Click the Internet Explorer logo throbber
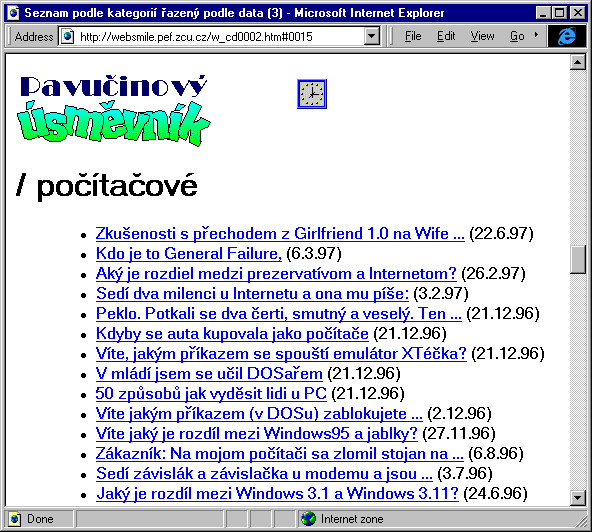Screen dimensions: 592x532 (567, 36)
